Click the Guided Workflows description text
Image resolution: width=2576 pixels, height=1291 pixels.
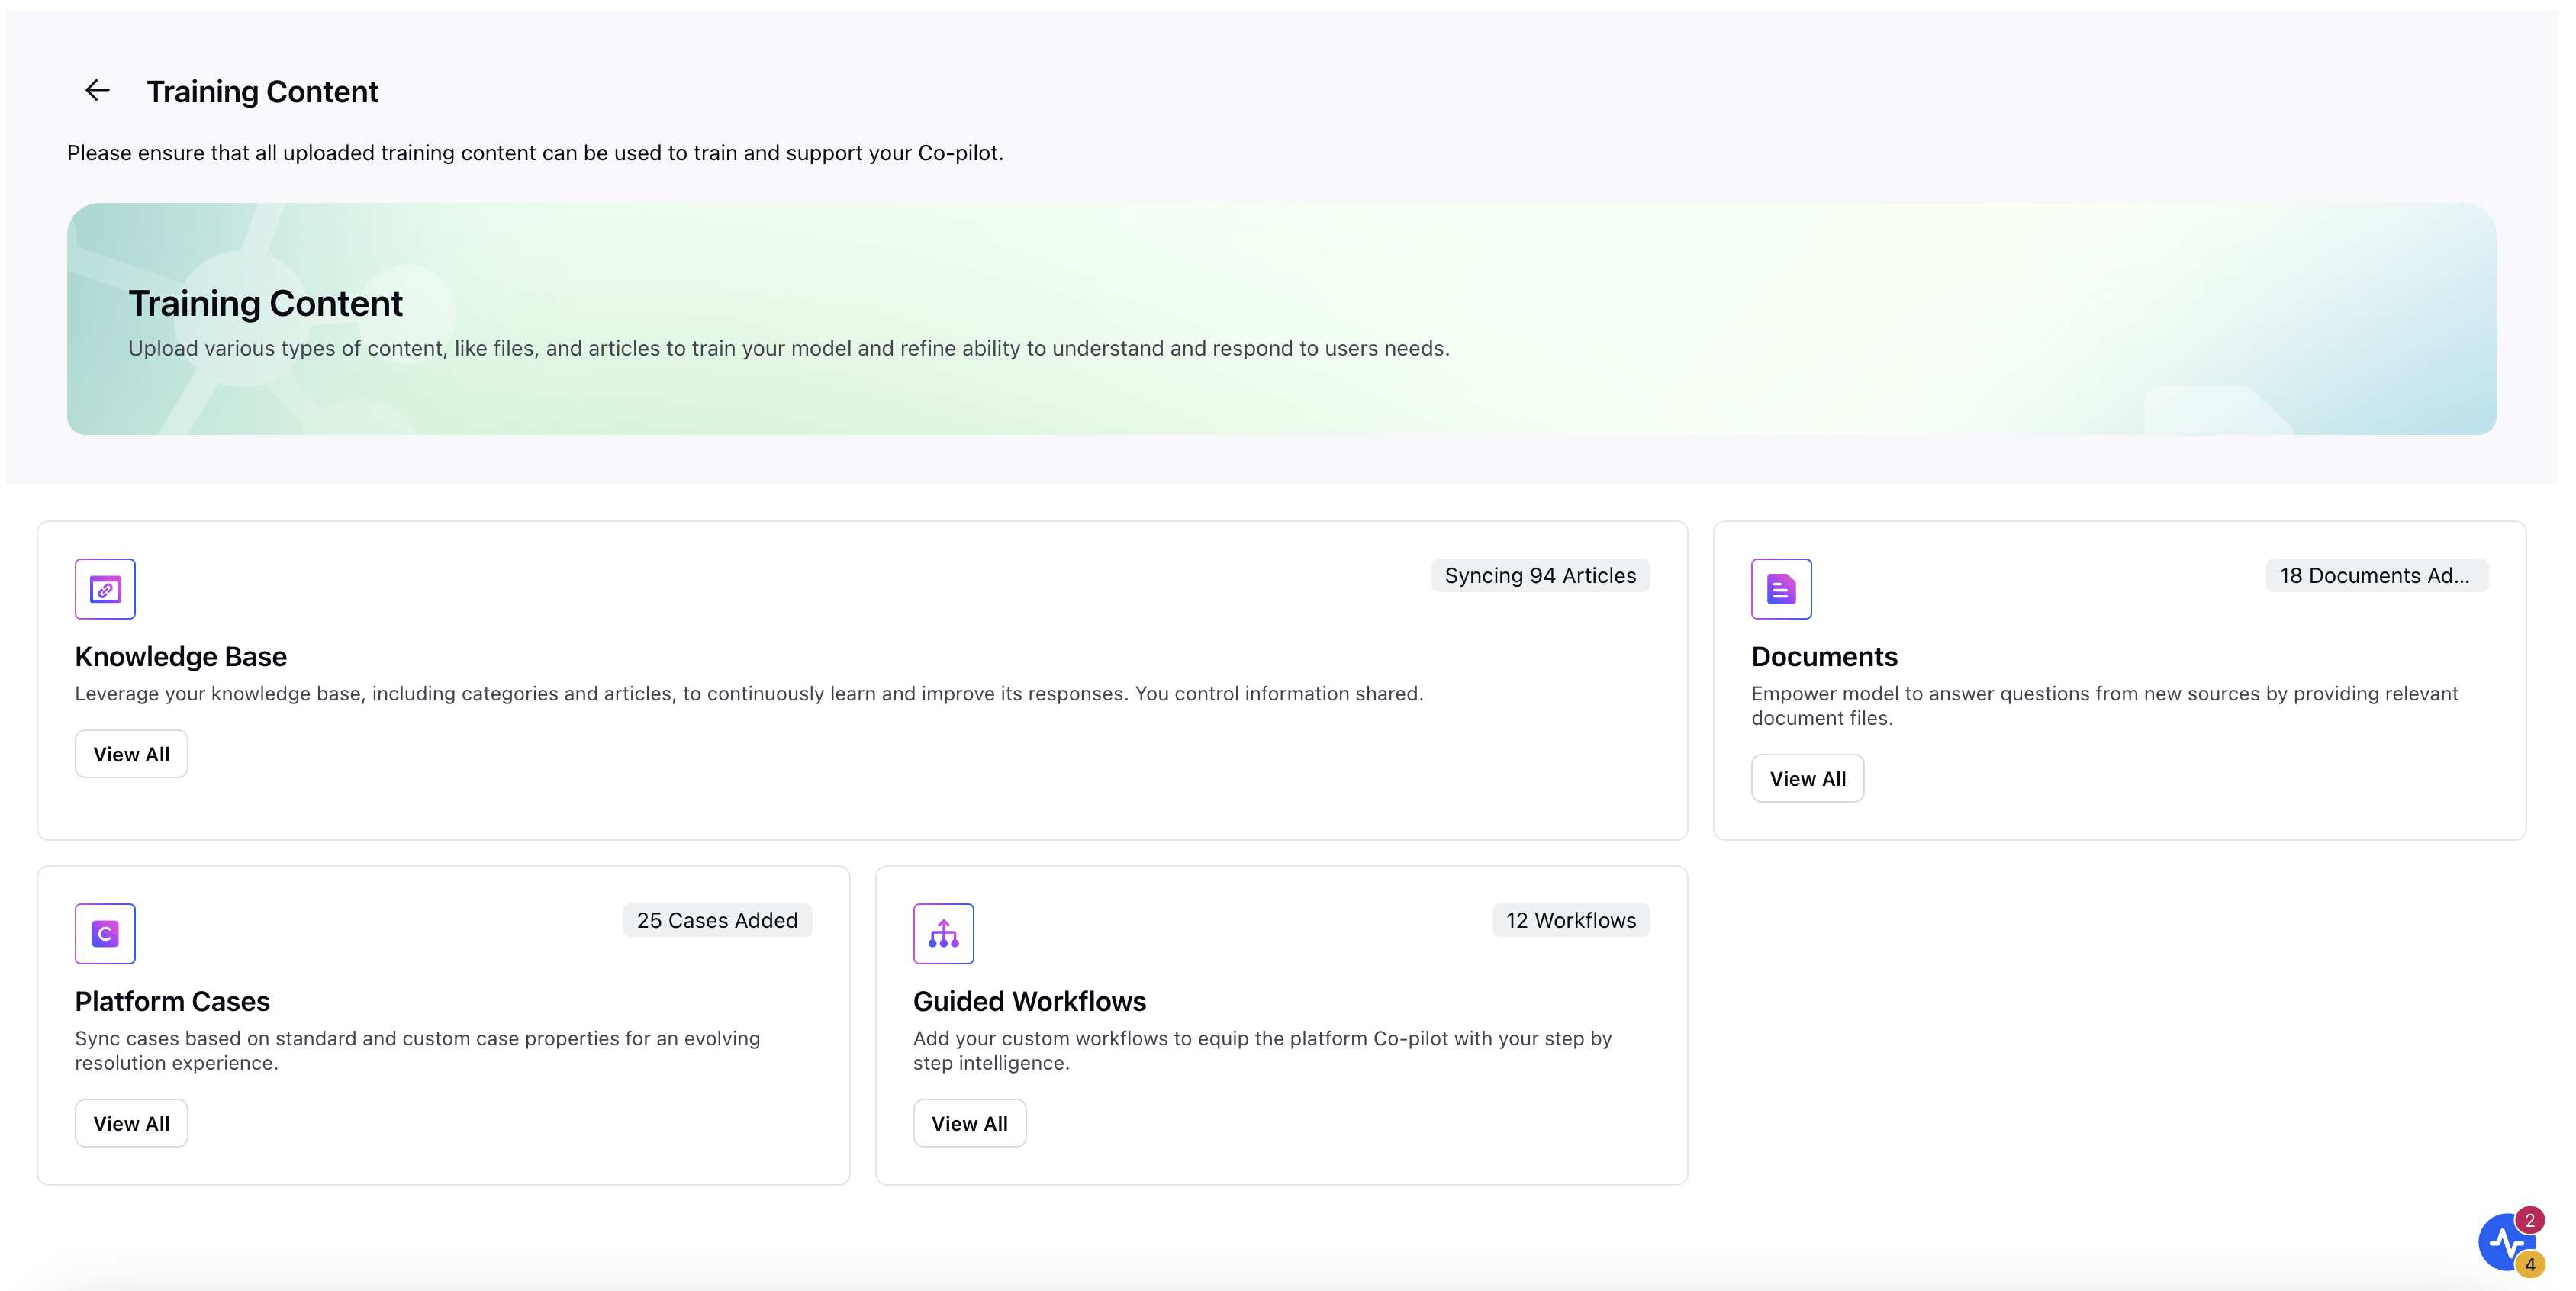[1262, 1051]
